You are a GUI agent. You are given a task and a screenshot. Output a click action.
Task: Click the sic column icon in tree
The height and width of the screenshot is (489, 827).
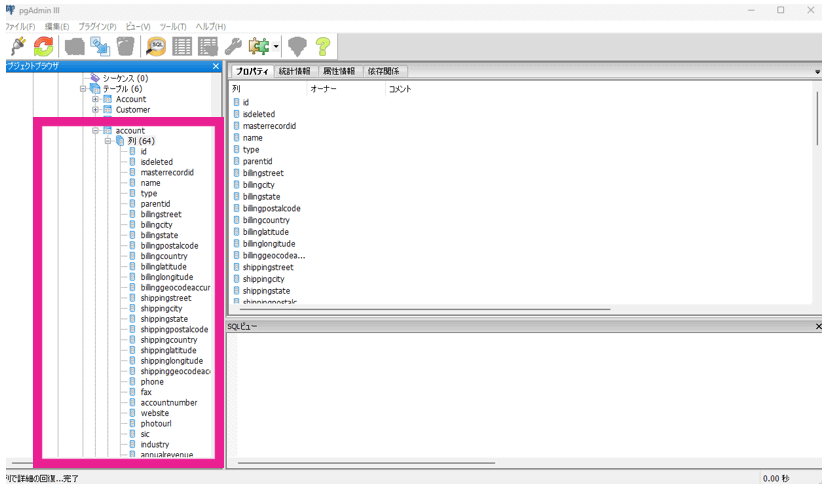[132, 434]
